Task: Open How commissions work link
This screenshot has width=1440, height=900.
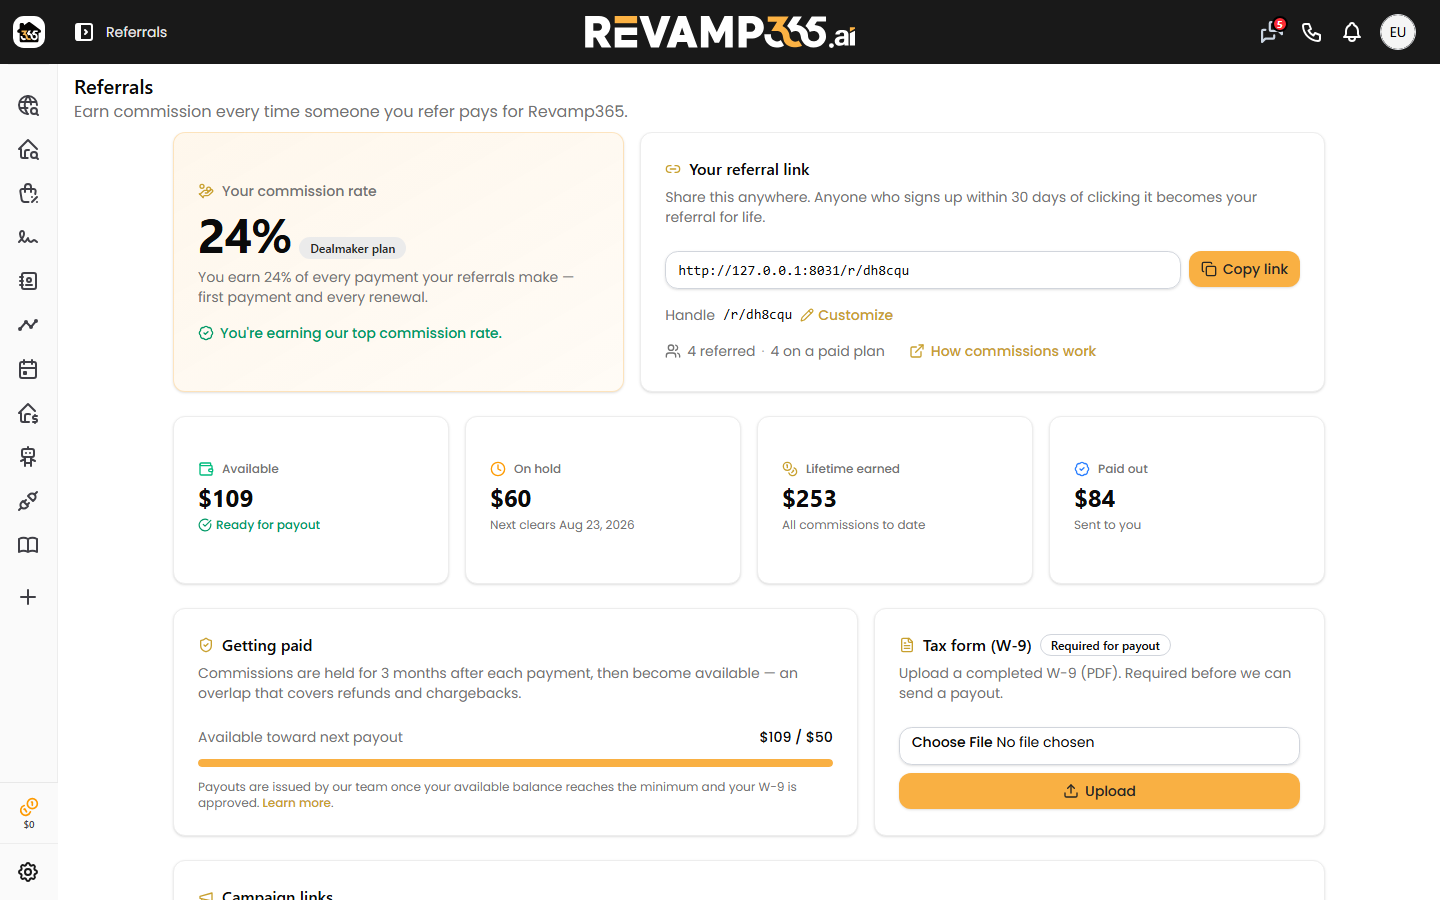Action: point(1002,351)
